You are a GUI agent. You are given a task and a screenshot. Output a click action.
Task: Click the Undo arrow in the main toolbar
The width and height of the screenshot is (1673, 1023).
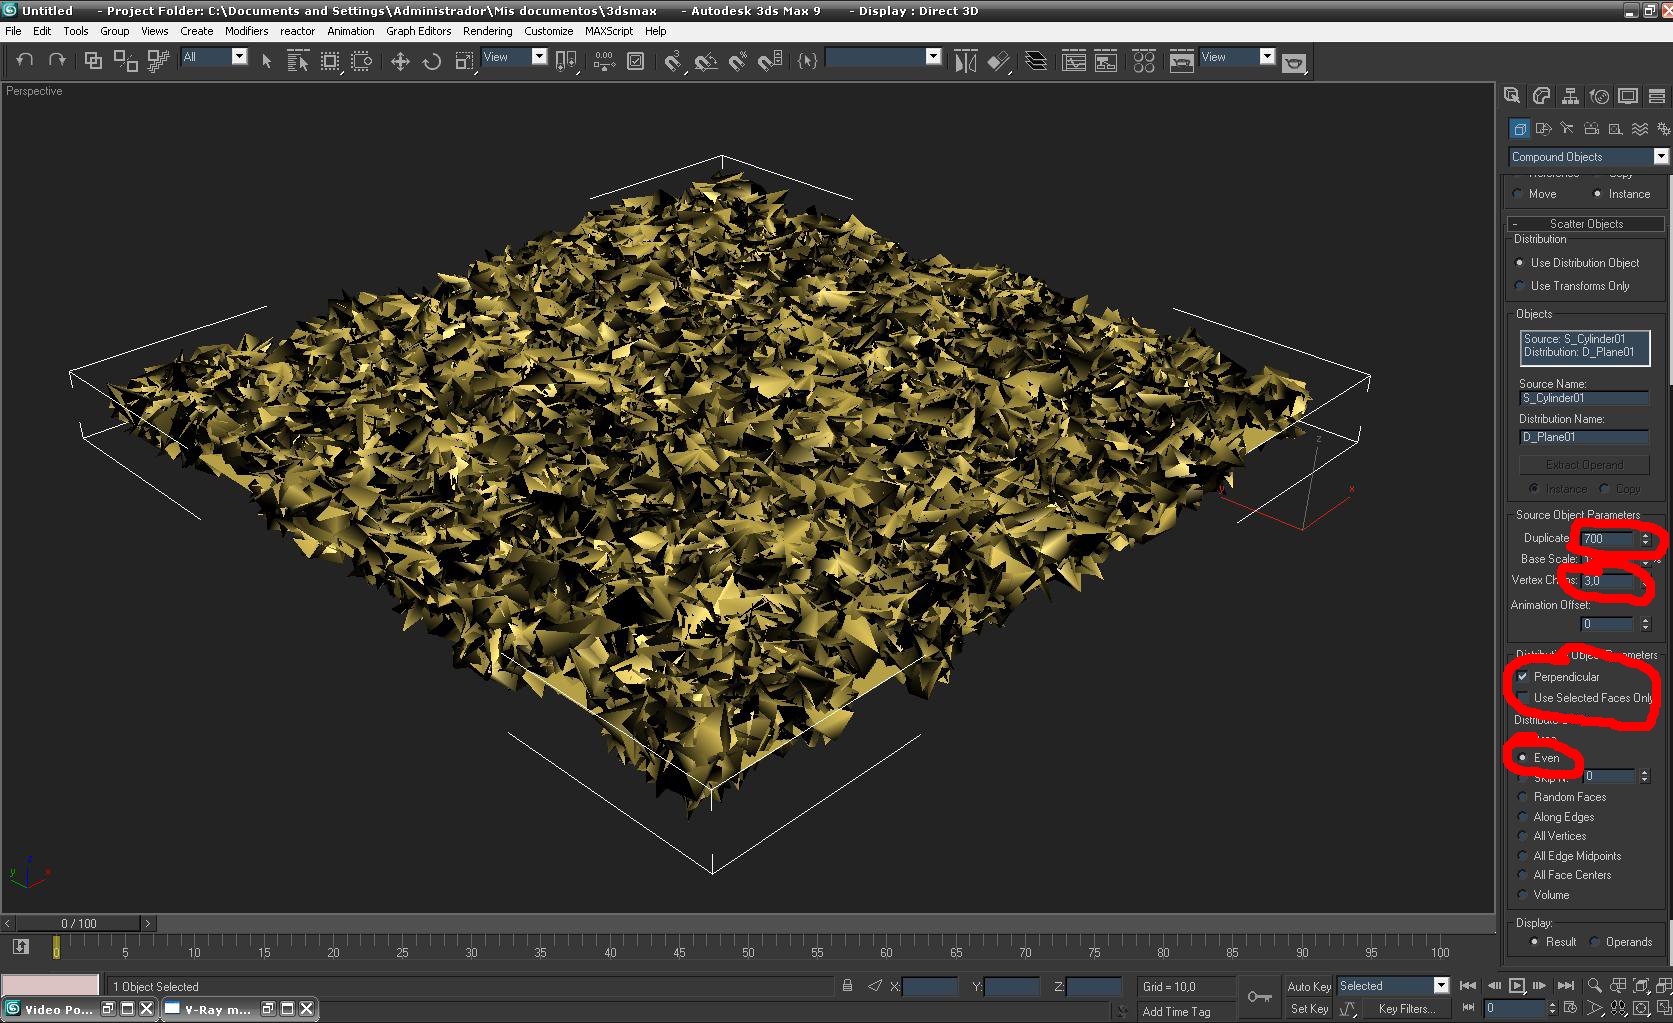click(25, 60)
